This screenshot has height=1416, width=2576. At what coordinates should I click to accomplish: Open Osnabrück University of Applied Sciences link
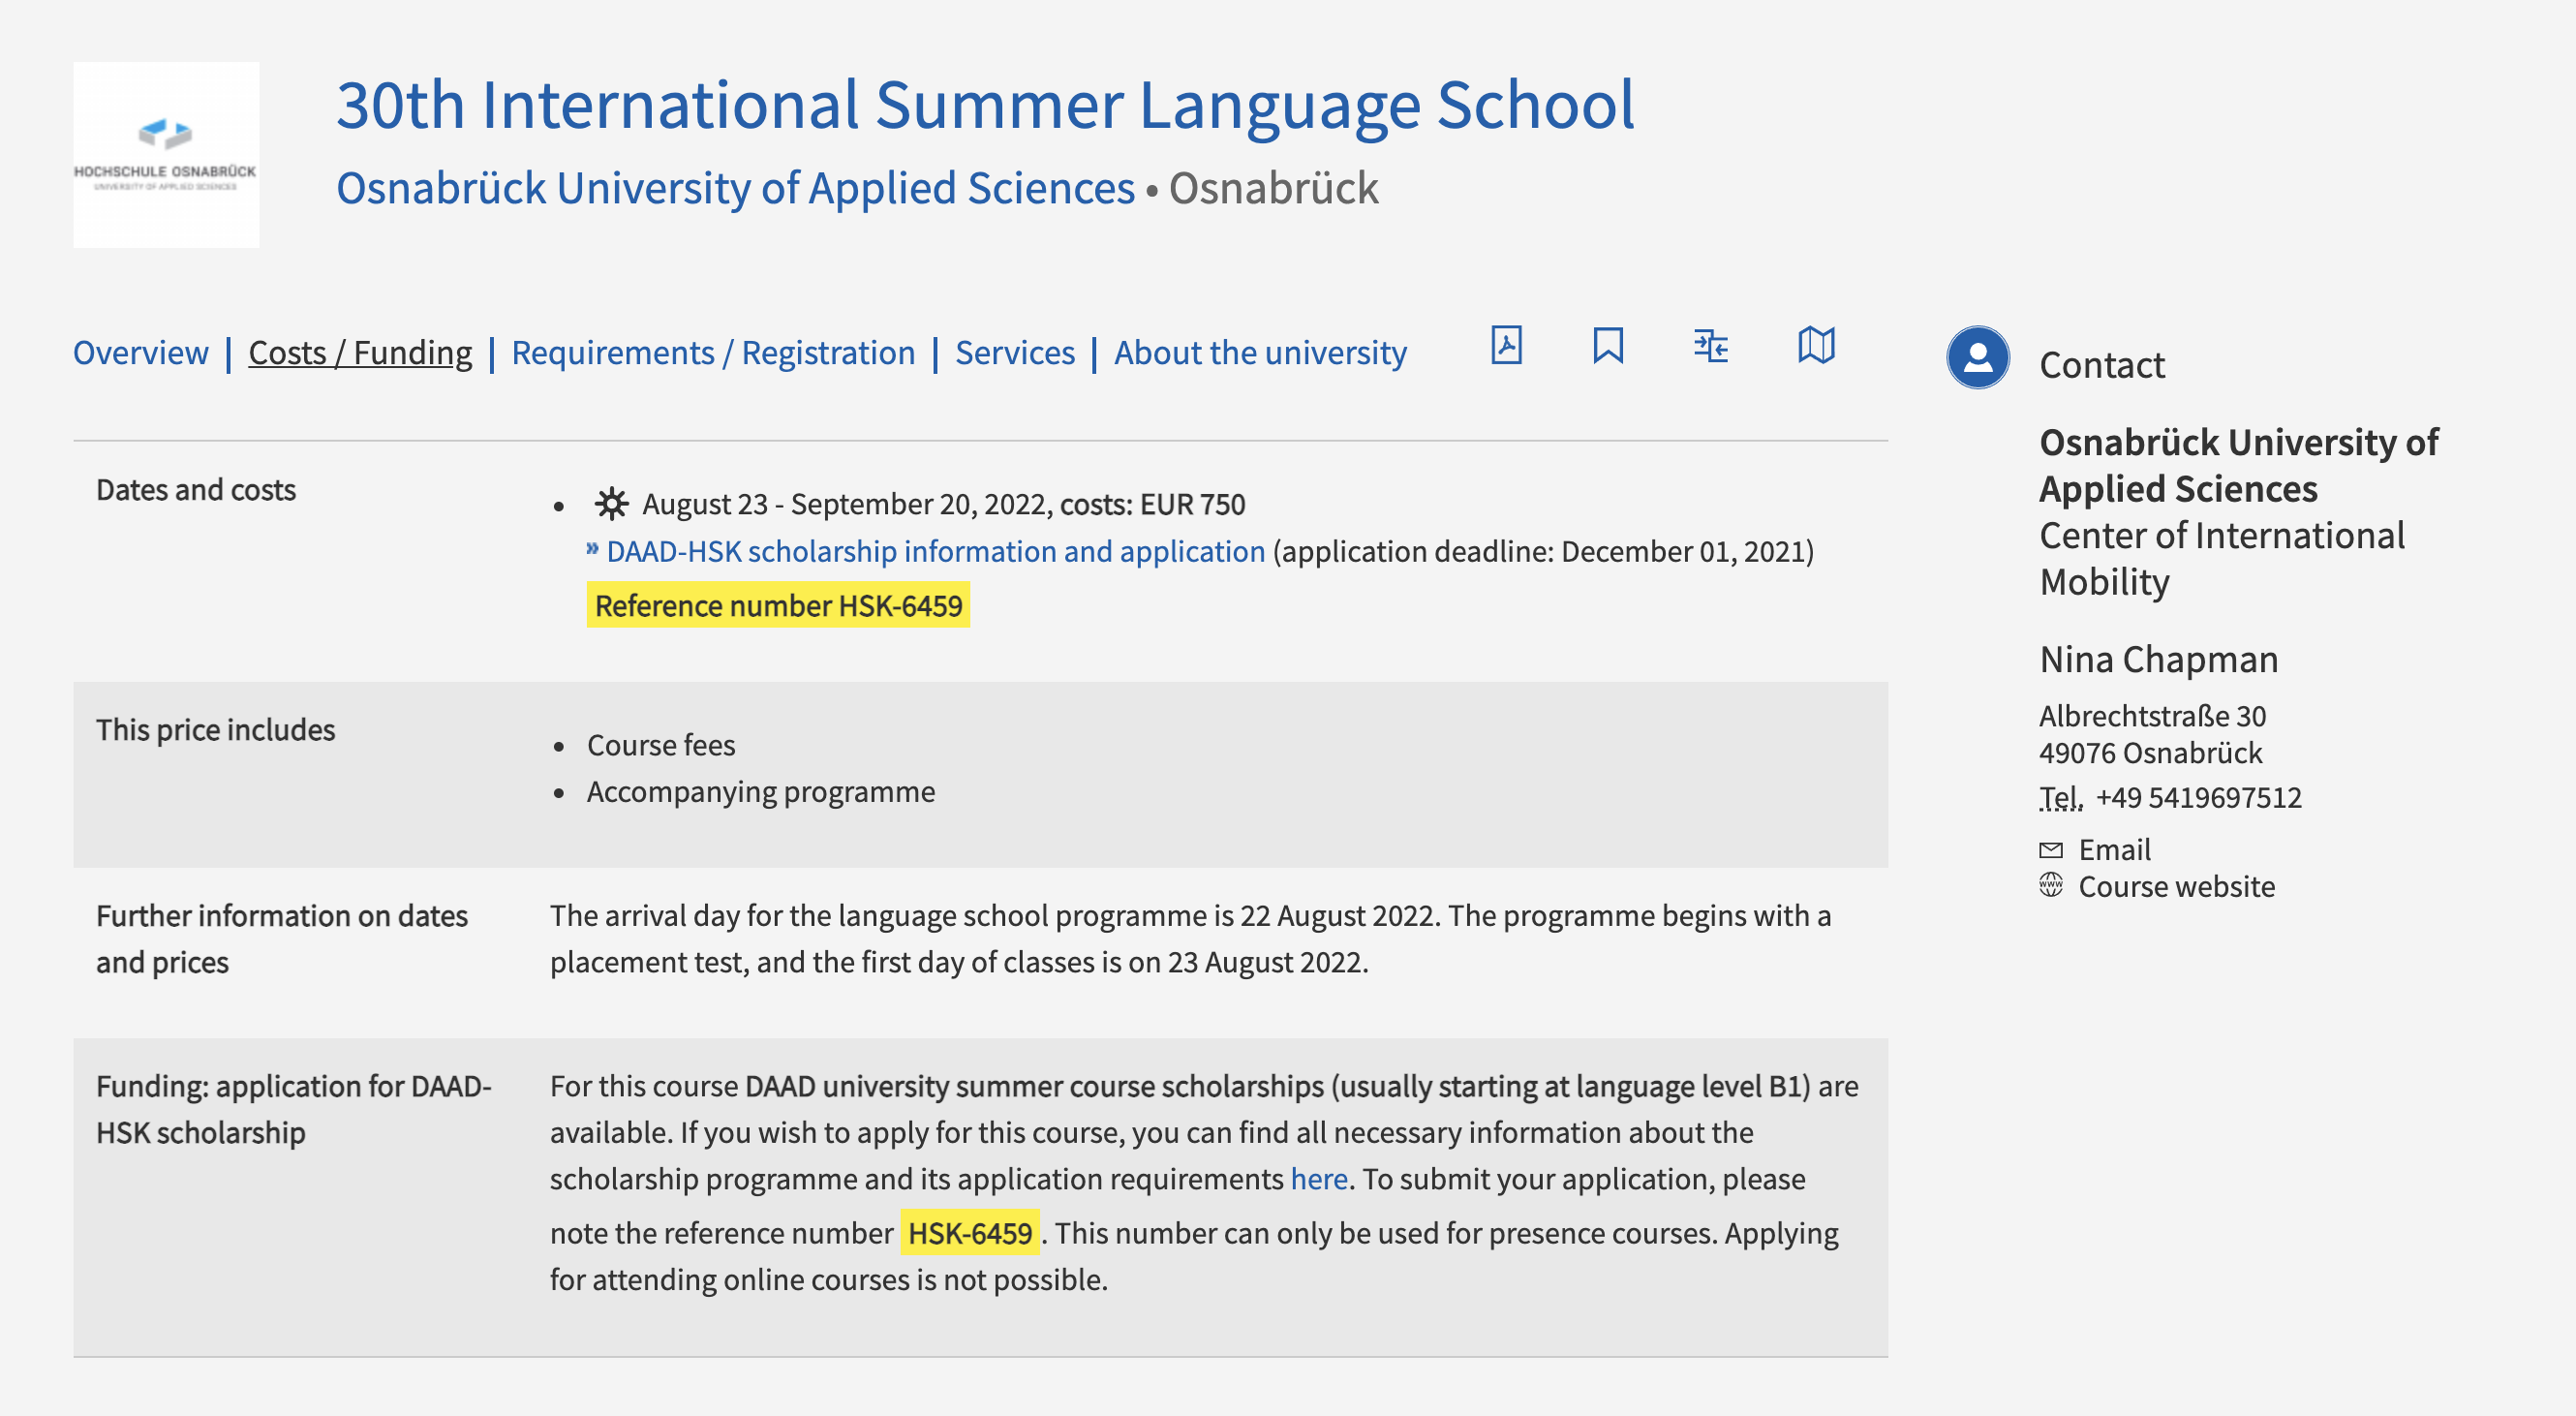(x=735, y=188)
